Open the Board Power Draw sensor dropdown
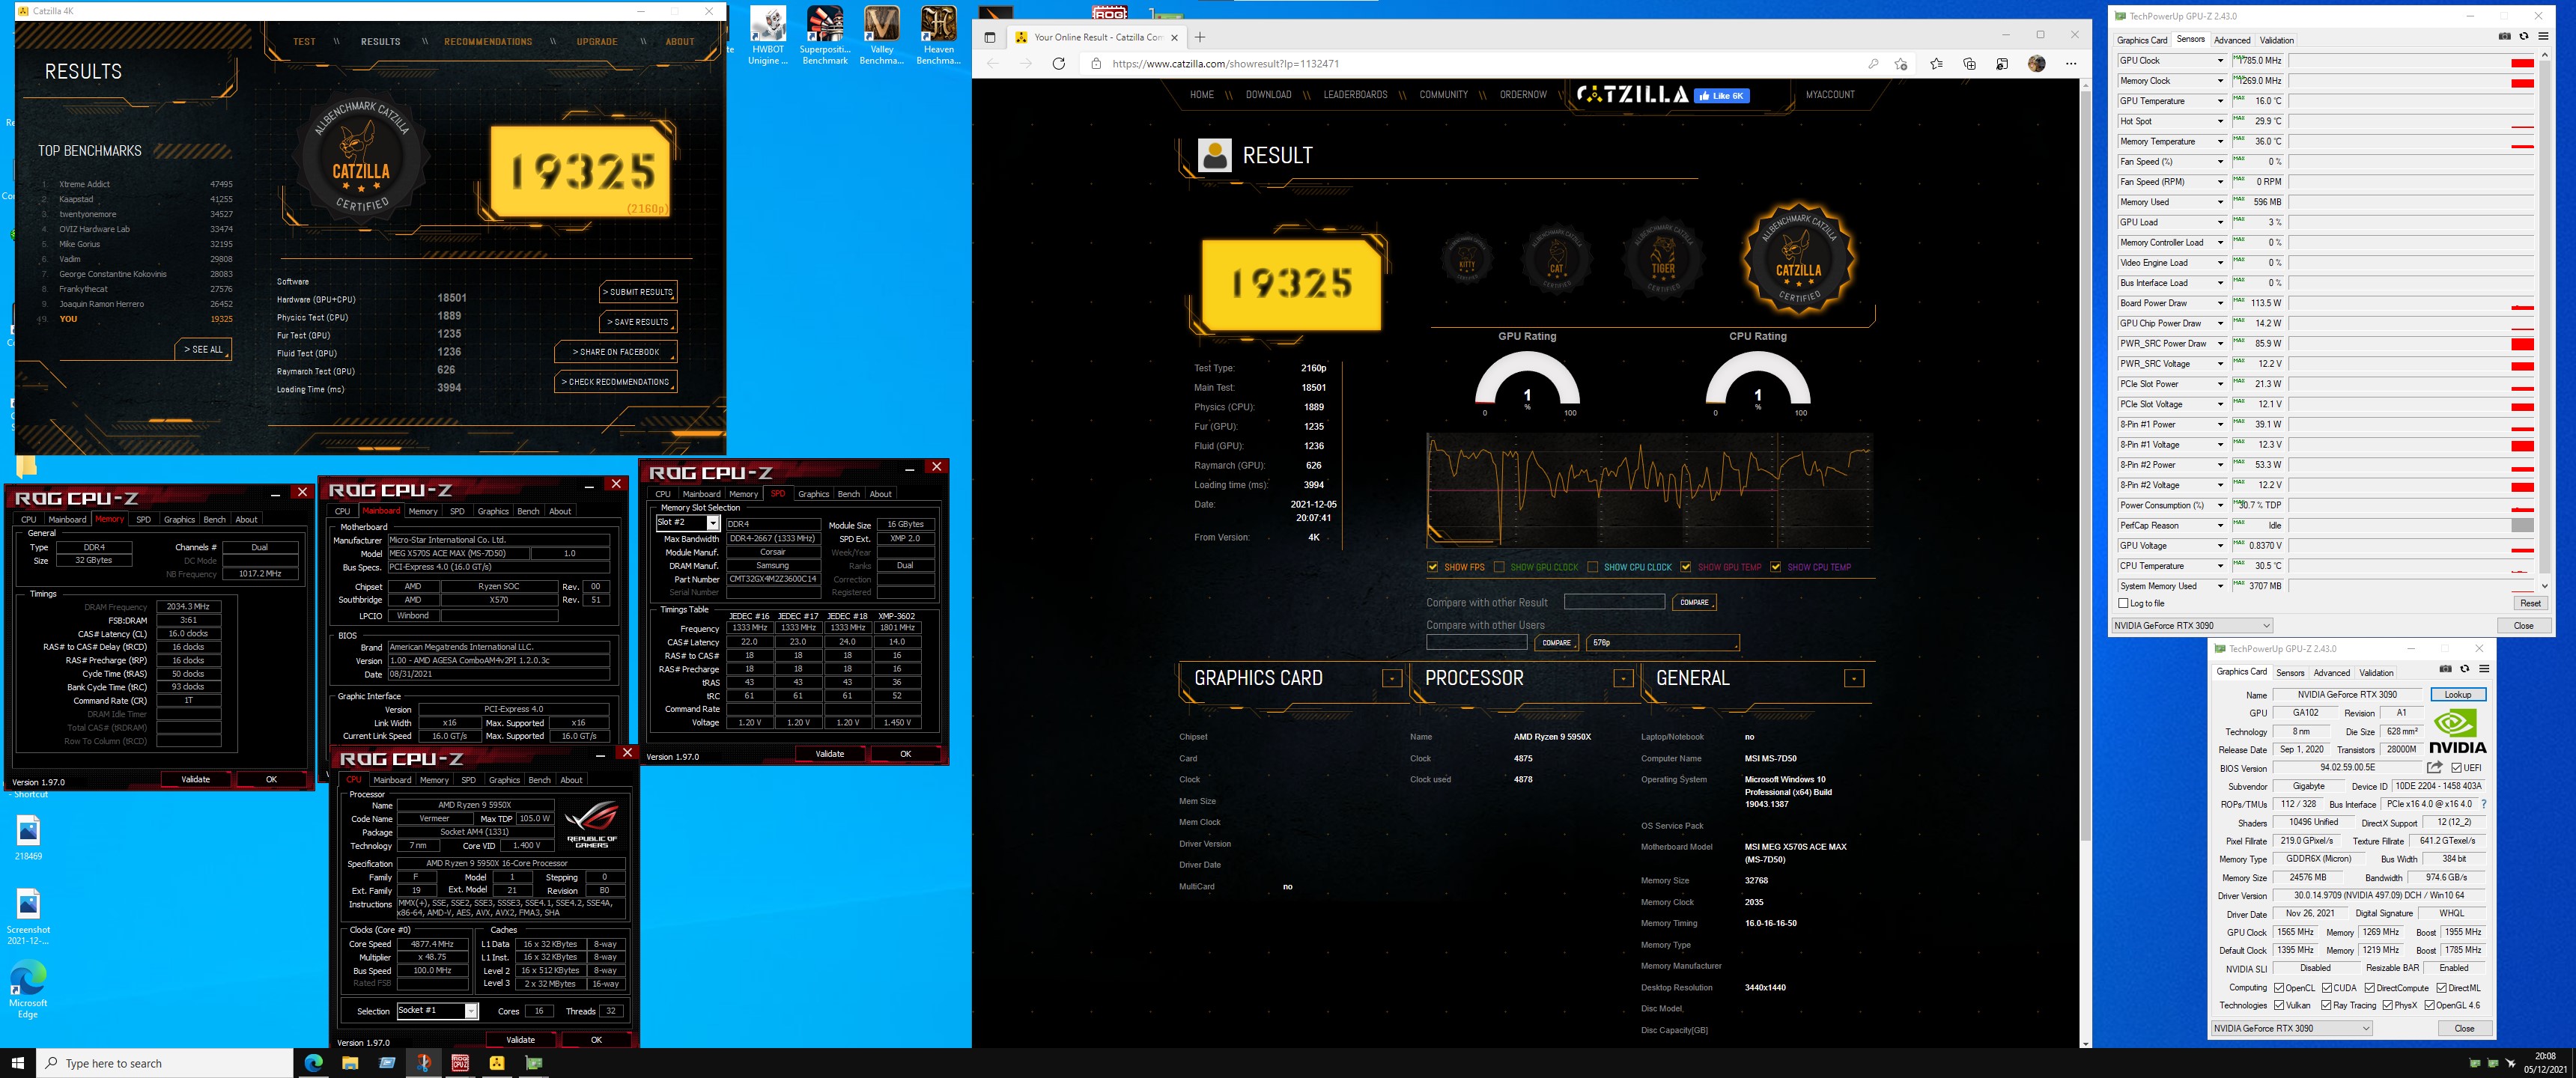 click(2220, 303)
